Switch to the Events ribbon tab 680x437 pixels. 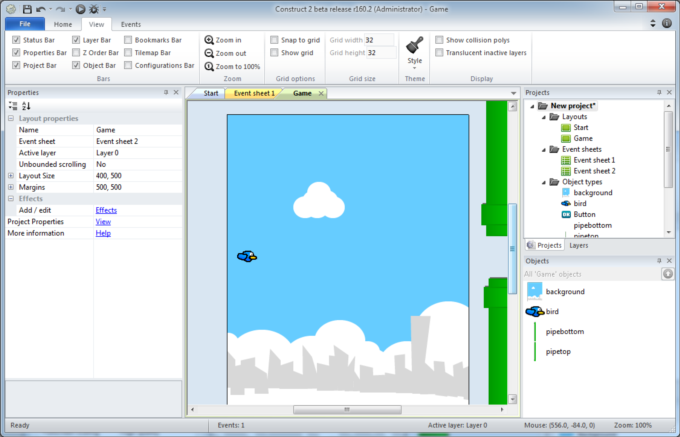(131, 24)
